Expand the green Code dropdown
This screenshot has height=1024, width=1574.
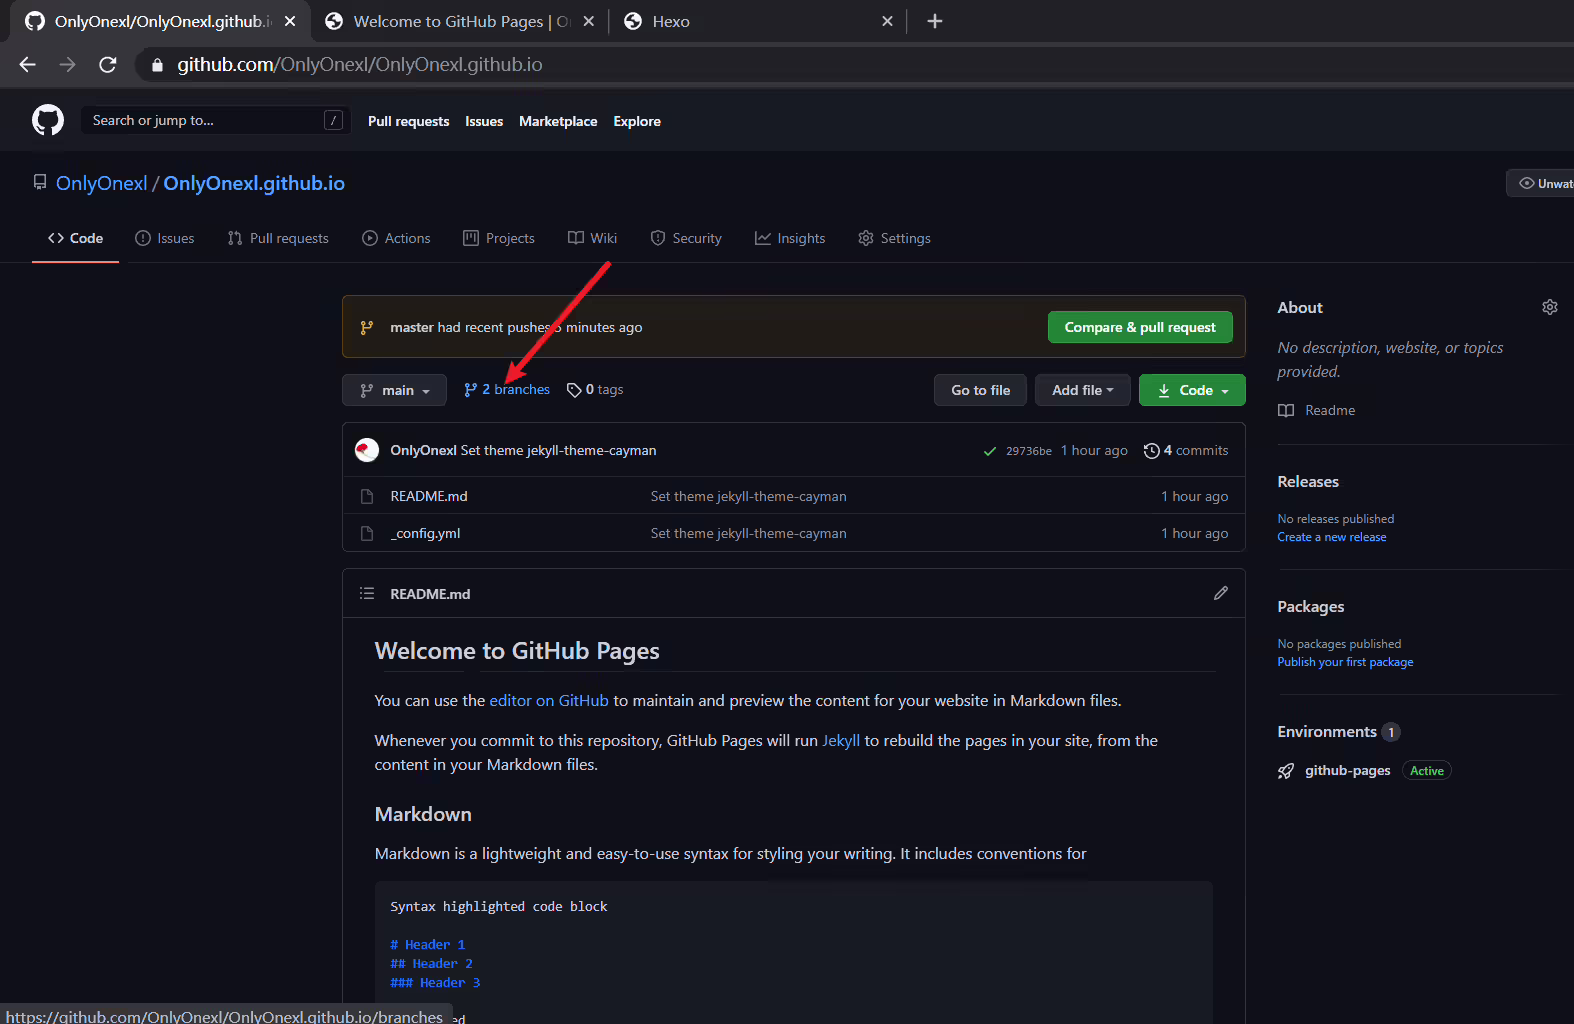pyautogui.click(x=1192, y=390)
